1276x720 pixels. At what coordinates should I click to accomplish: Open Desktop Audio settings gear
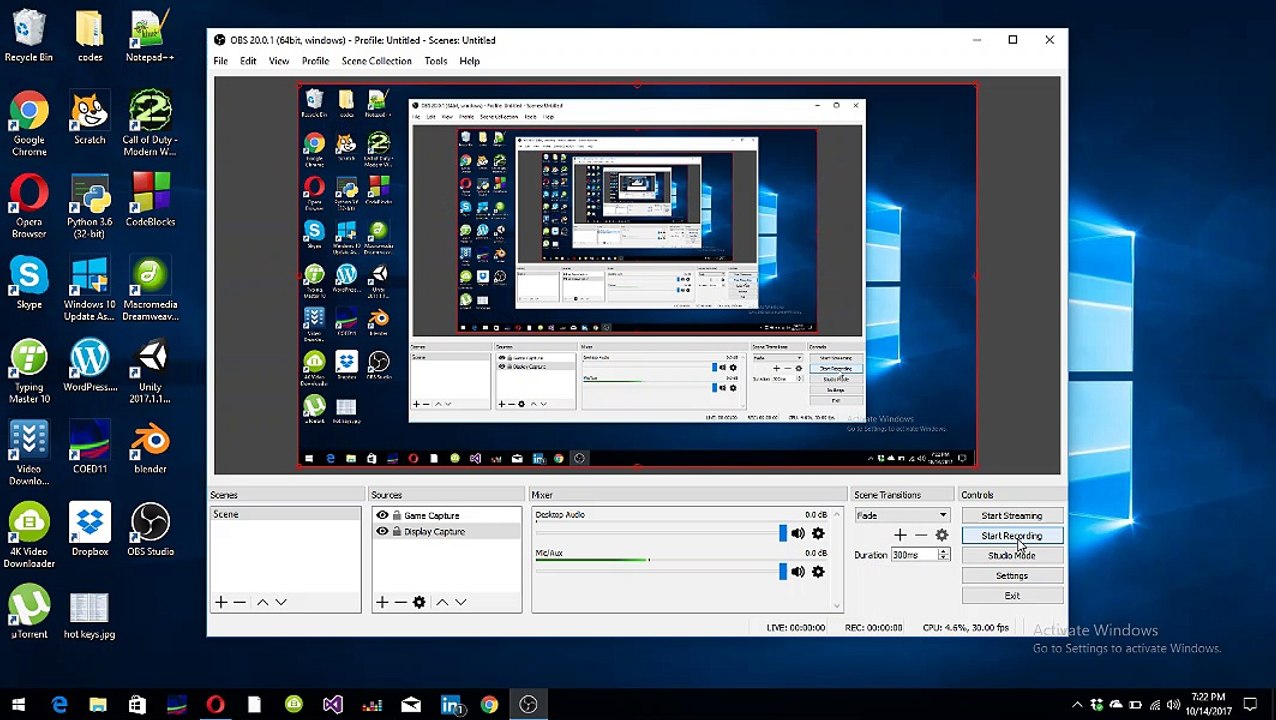coord(818,534)
